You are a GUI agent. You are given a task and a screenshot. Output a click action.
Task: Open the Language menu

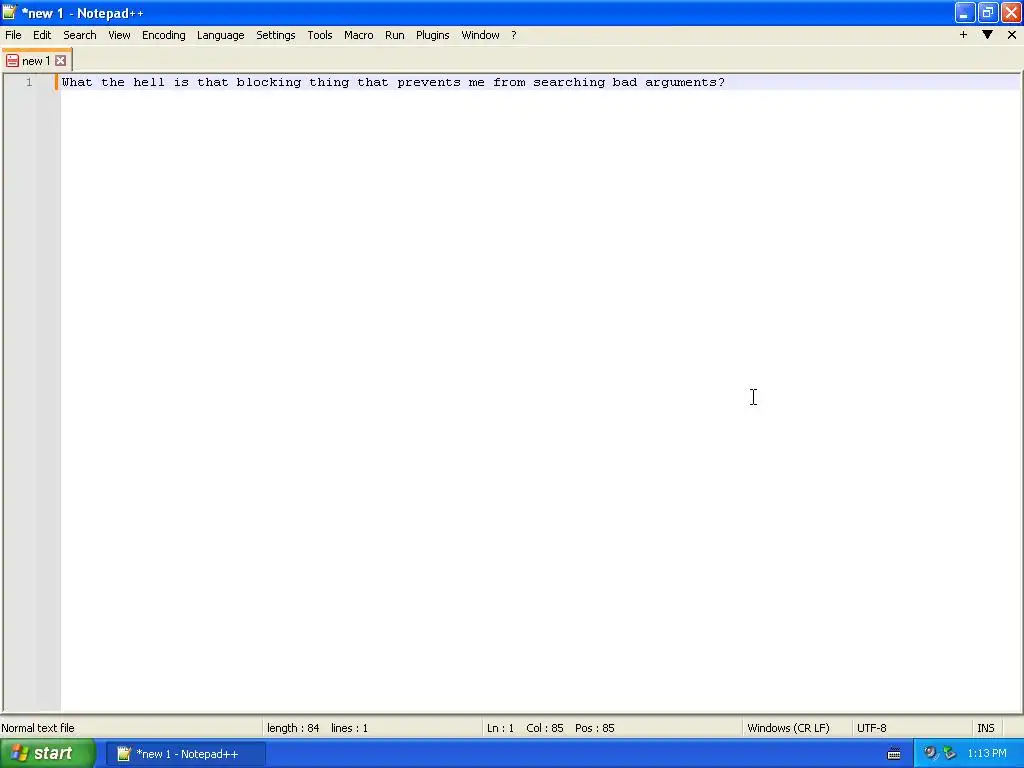pos(220,35)
